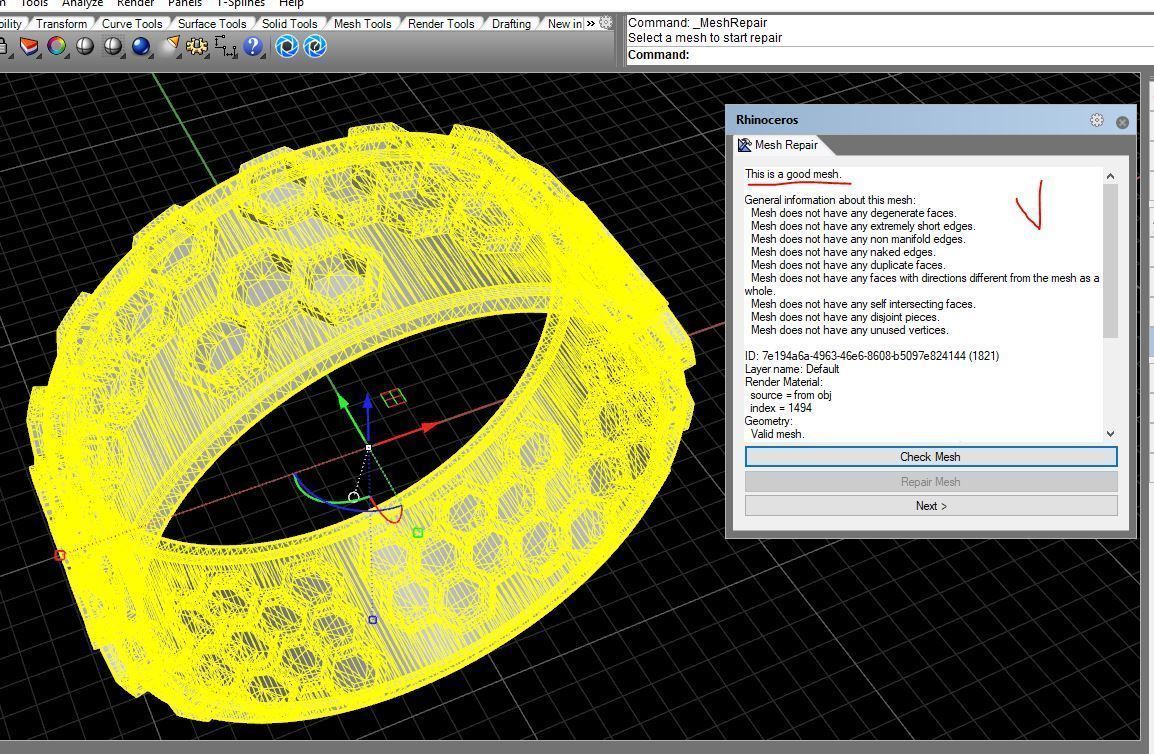Open the Panels menu
This screenshot has width=1154, height=754.
pos(185,4)
